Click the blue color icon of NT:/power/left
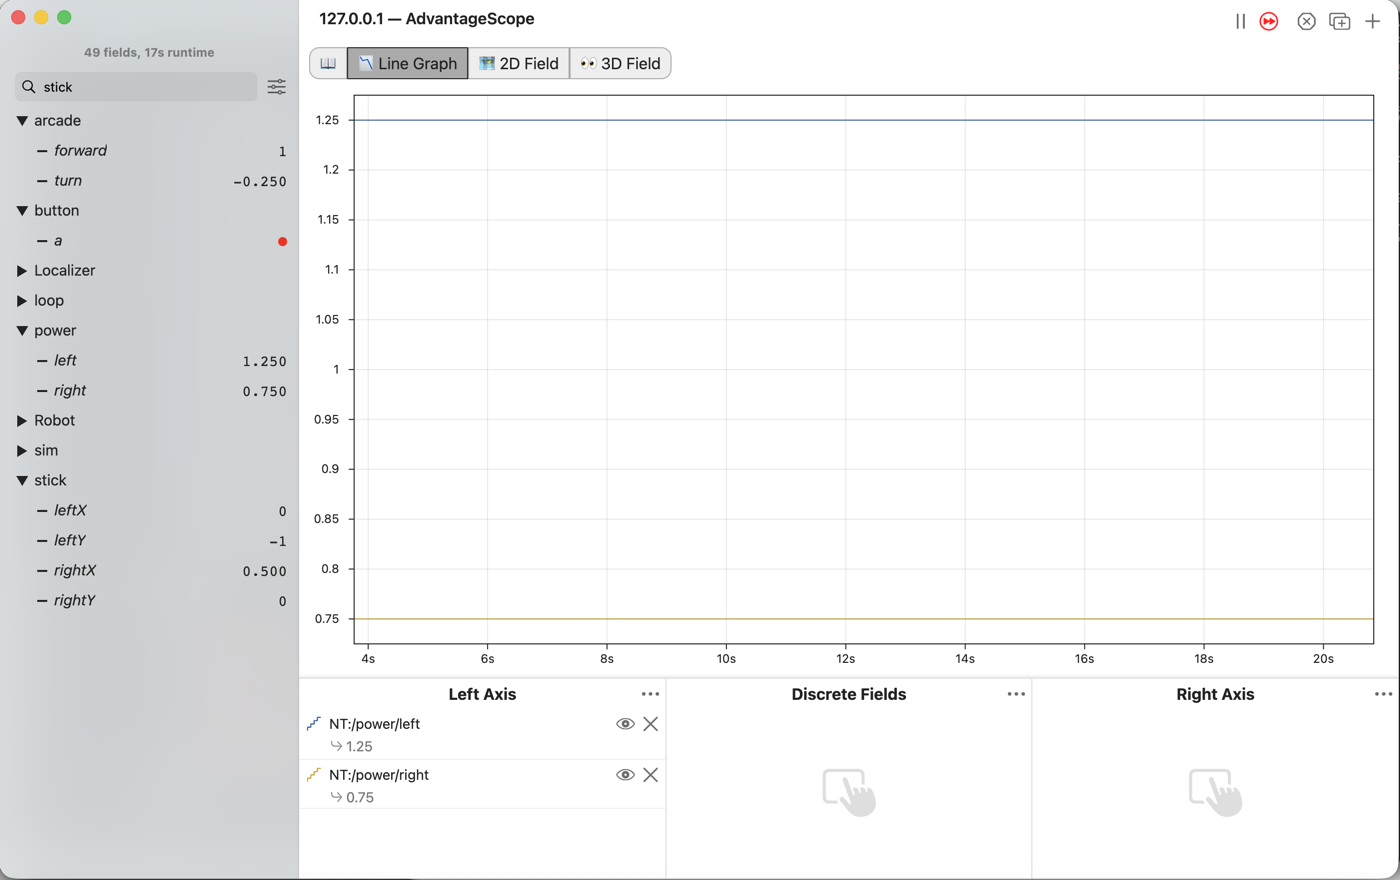Screen dimensions: 1400x880 point(314,723)
